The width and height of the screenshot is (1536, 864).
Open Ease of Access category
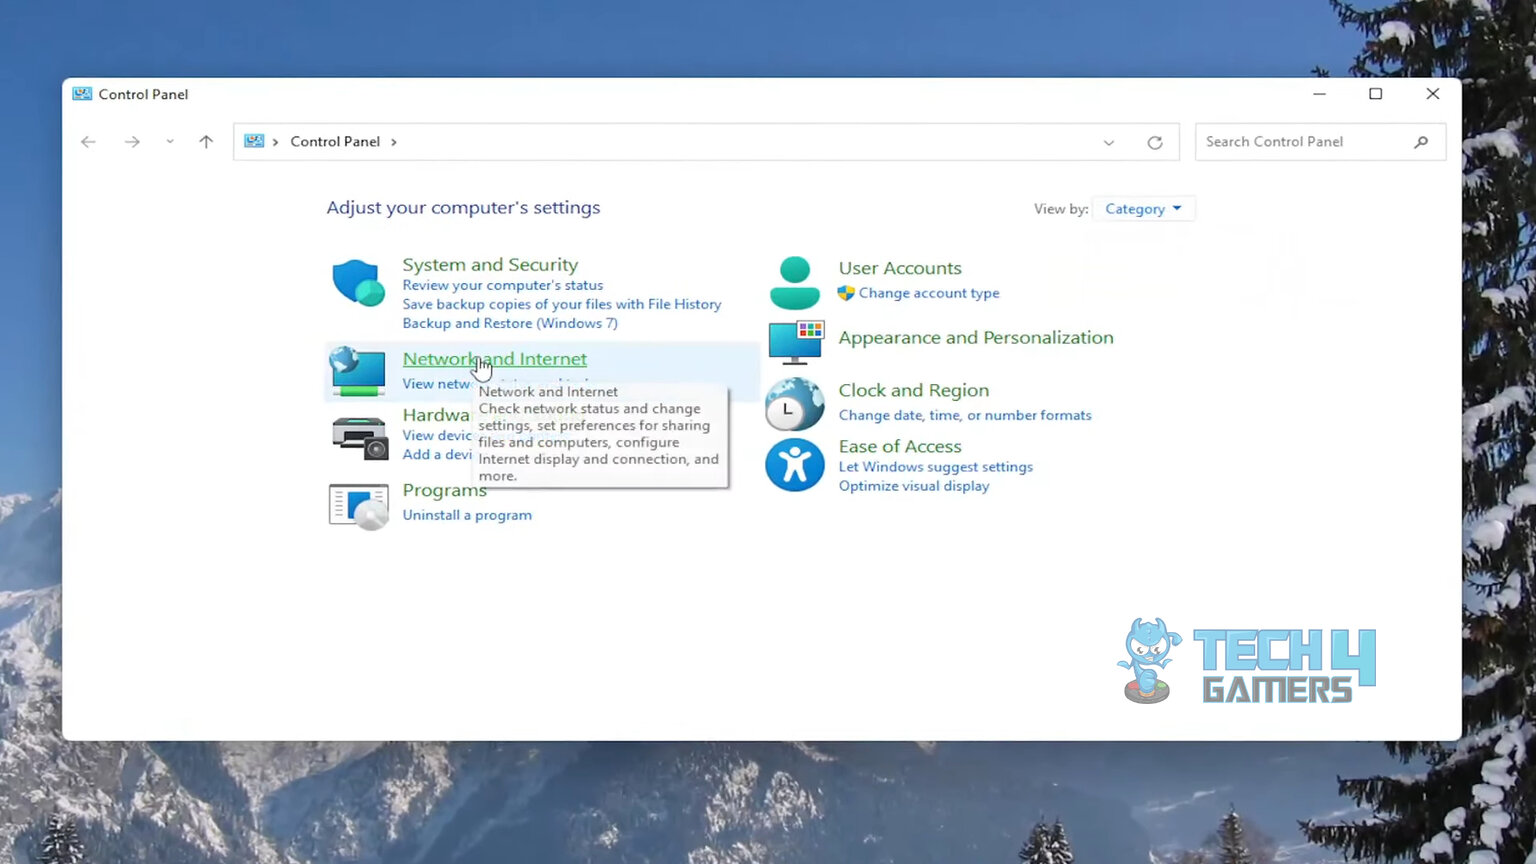point(900,446)
